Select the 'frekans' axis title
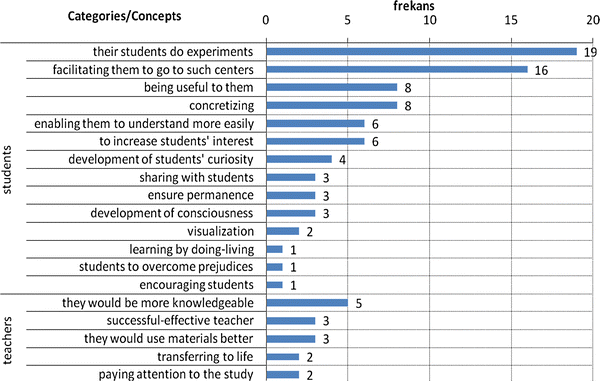The image size is (600, 381). (414, 6)
